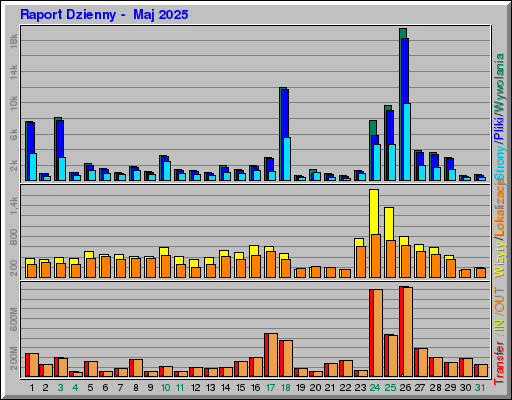
Task: Click day '6' on the x-axis
Action: [x=105, y=388]
